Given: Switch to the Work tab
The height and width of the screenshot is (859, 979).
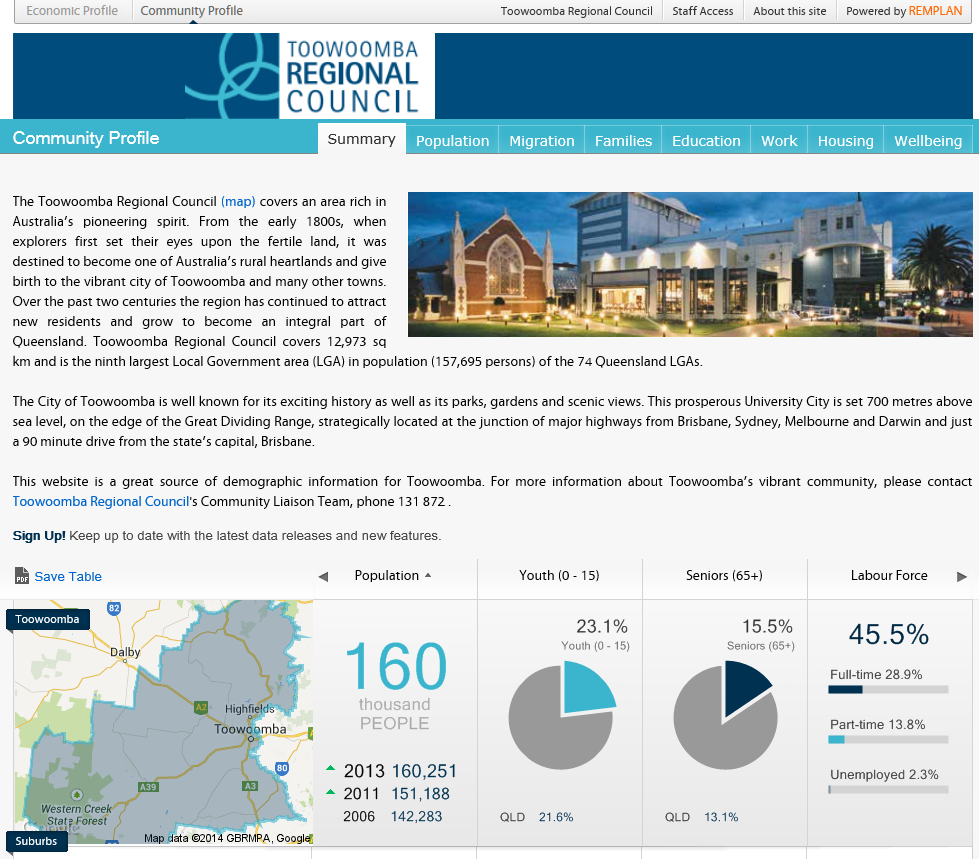Looking at the screenshot, I should click(779, 140).
